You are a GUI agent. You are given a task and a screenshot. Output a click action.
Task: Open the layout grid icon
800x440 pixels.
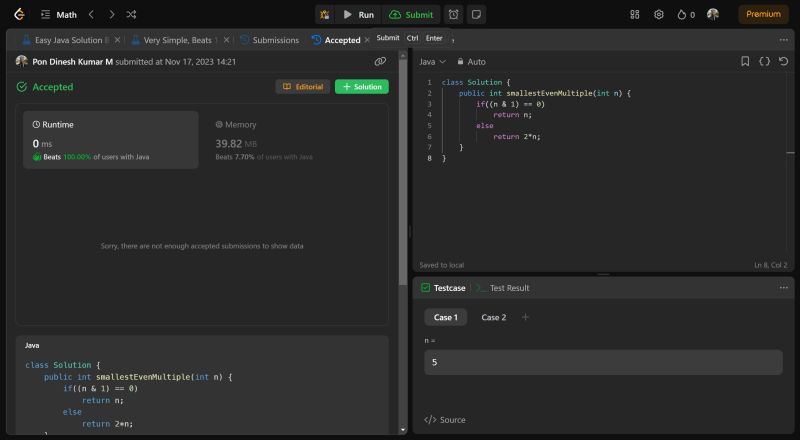(635, 15)
